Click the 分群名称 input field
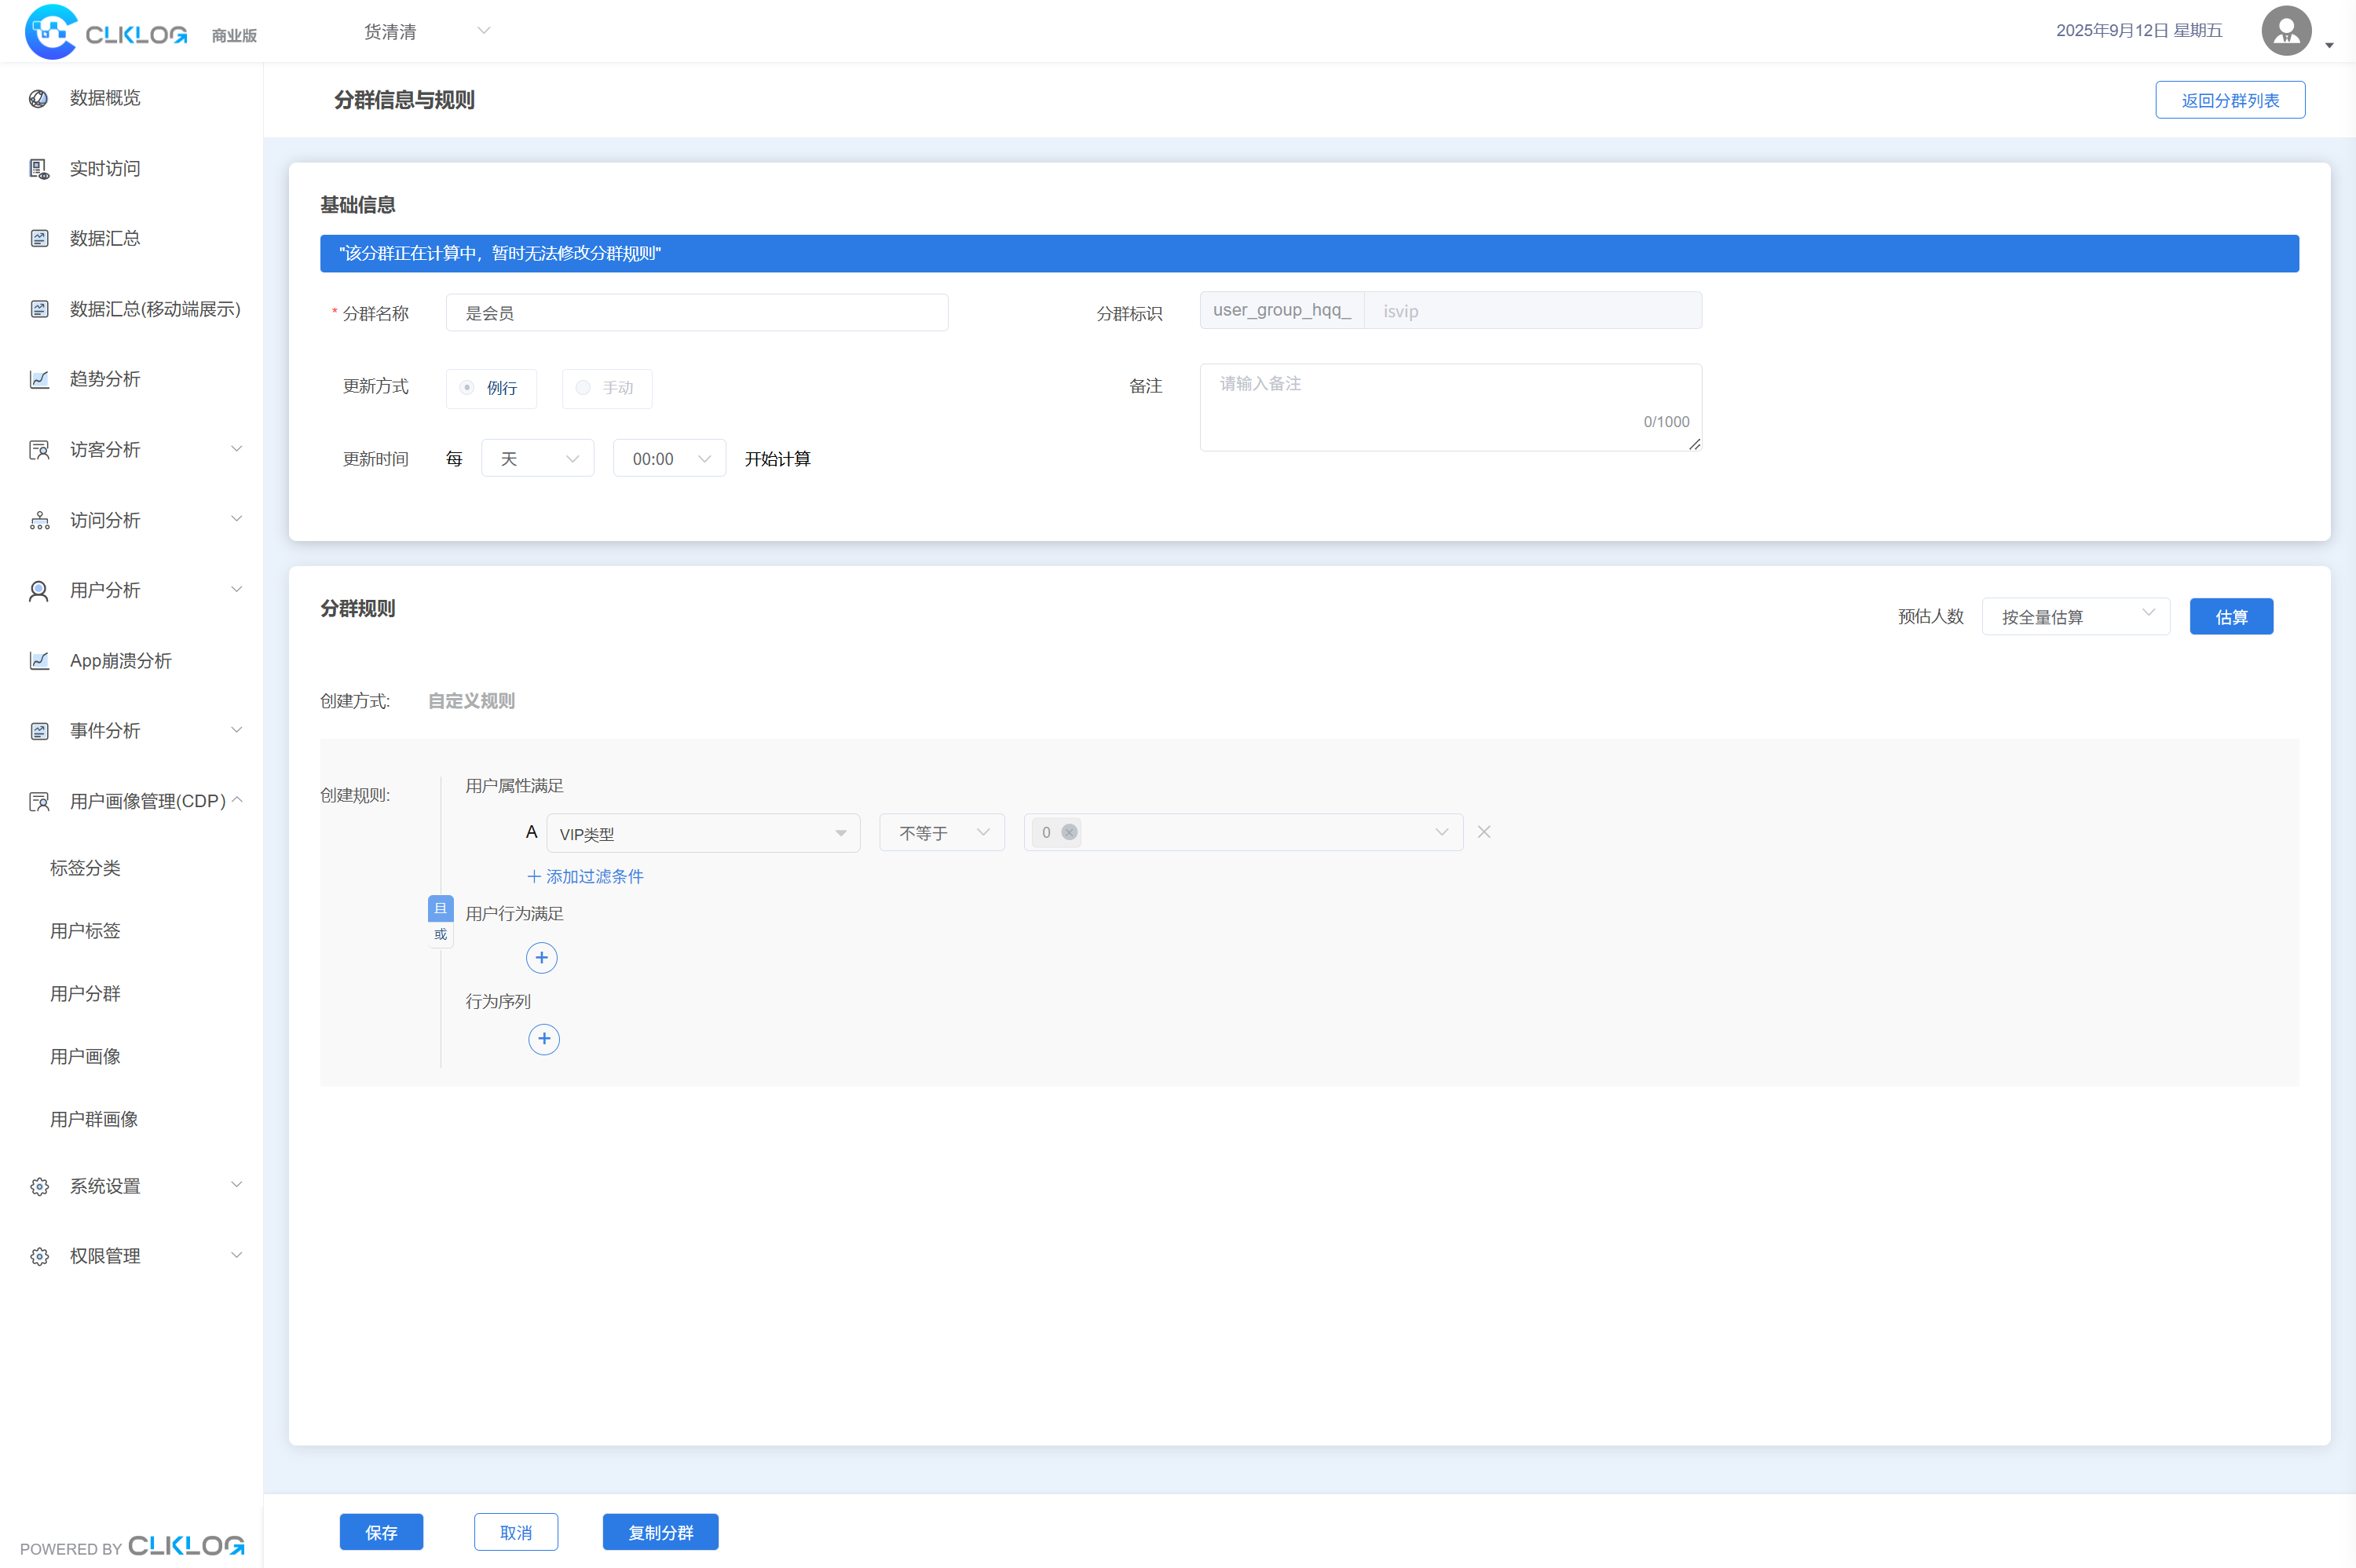Image resolution: width=2356 pixels, height=1568 pixels. 696,313
